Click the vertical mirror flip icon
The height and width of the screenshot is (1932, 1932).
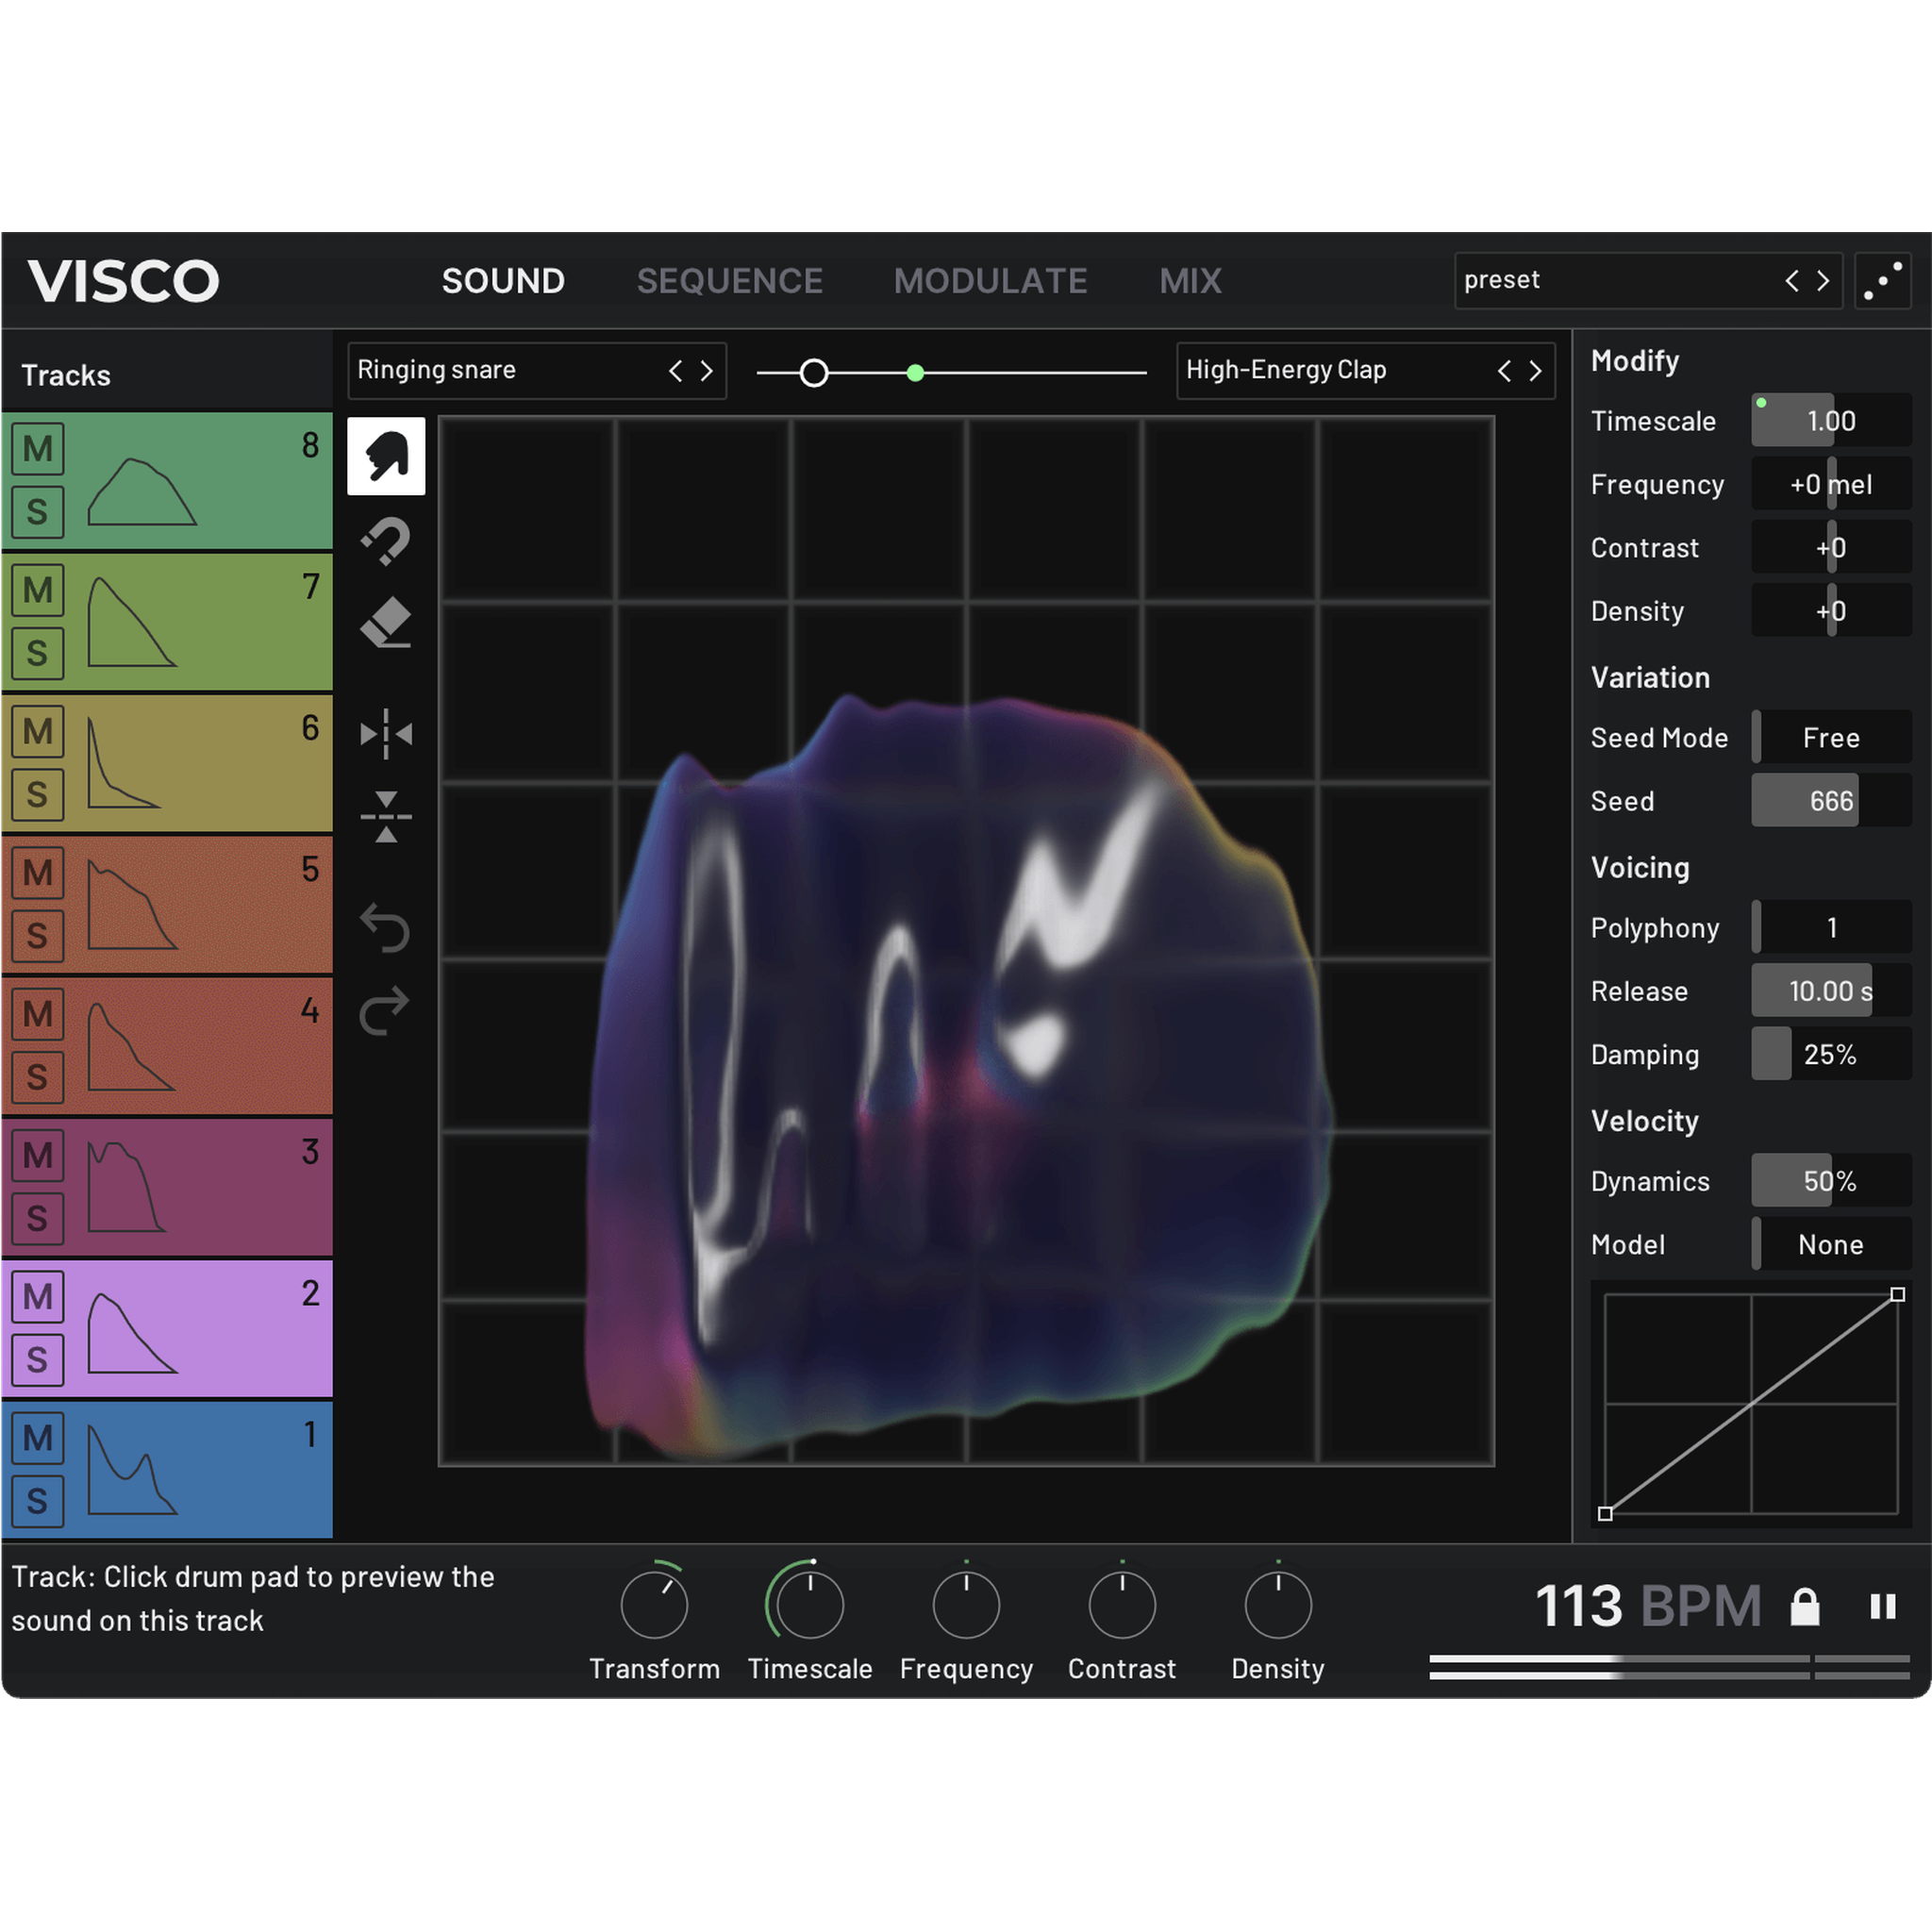(x=386, y=817)
